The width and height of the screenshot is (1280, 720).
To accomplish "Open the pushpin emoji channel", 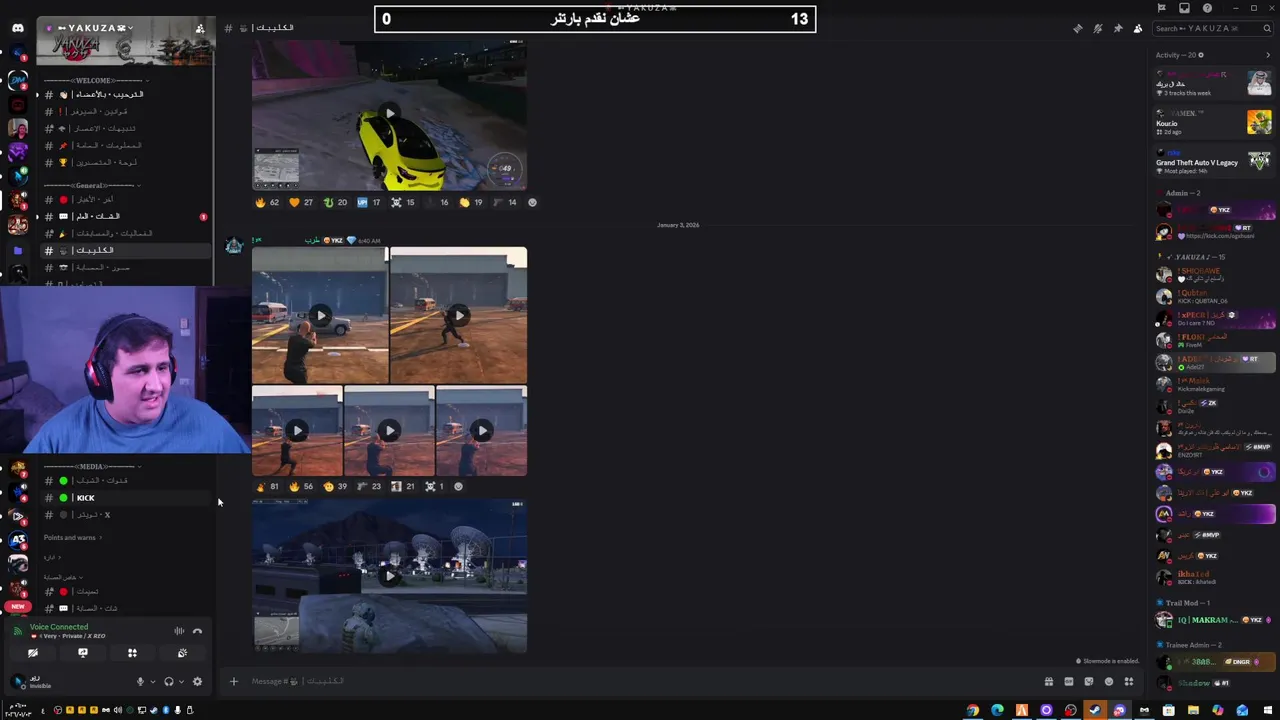I will coord(125,145).
